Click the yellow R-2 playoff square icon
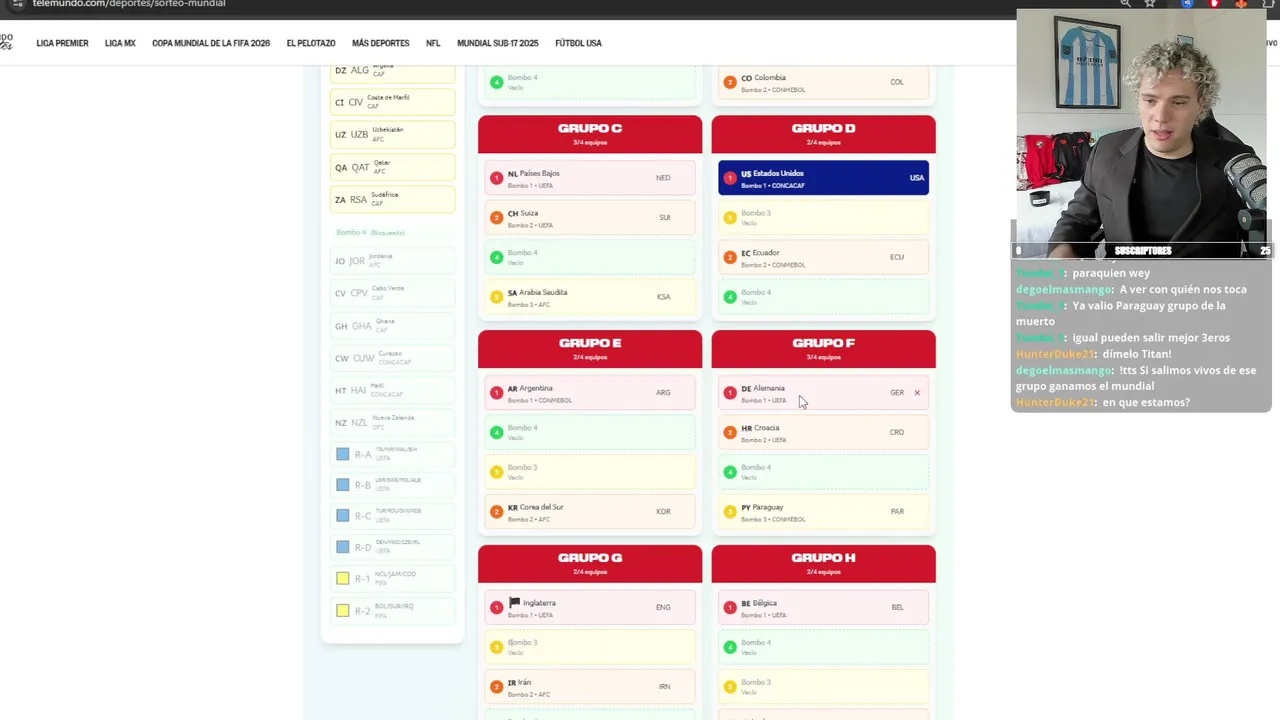Image resolution: width=1280 pixels, height=720 pixels. coord(343,610)
